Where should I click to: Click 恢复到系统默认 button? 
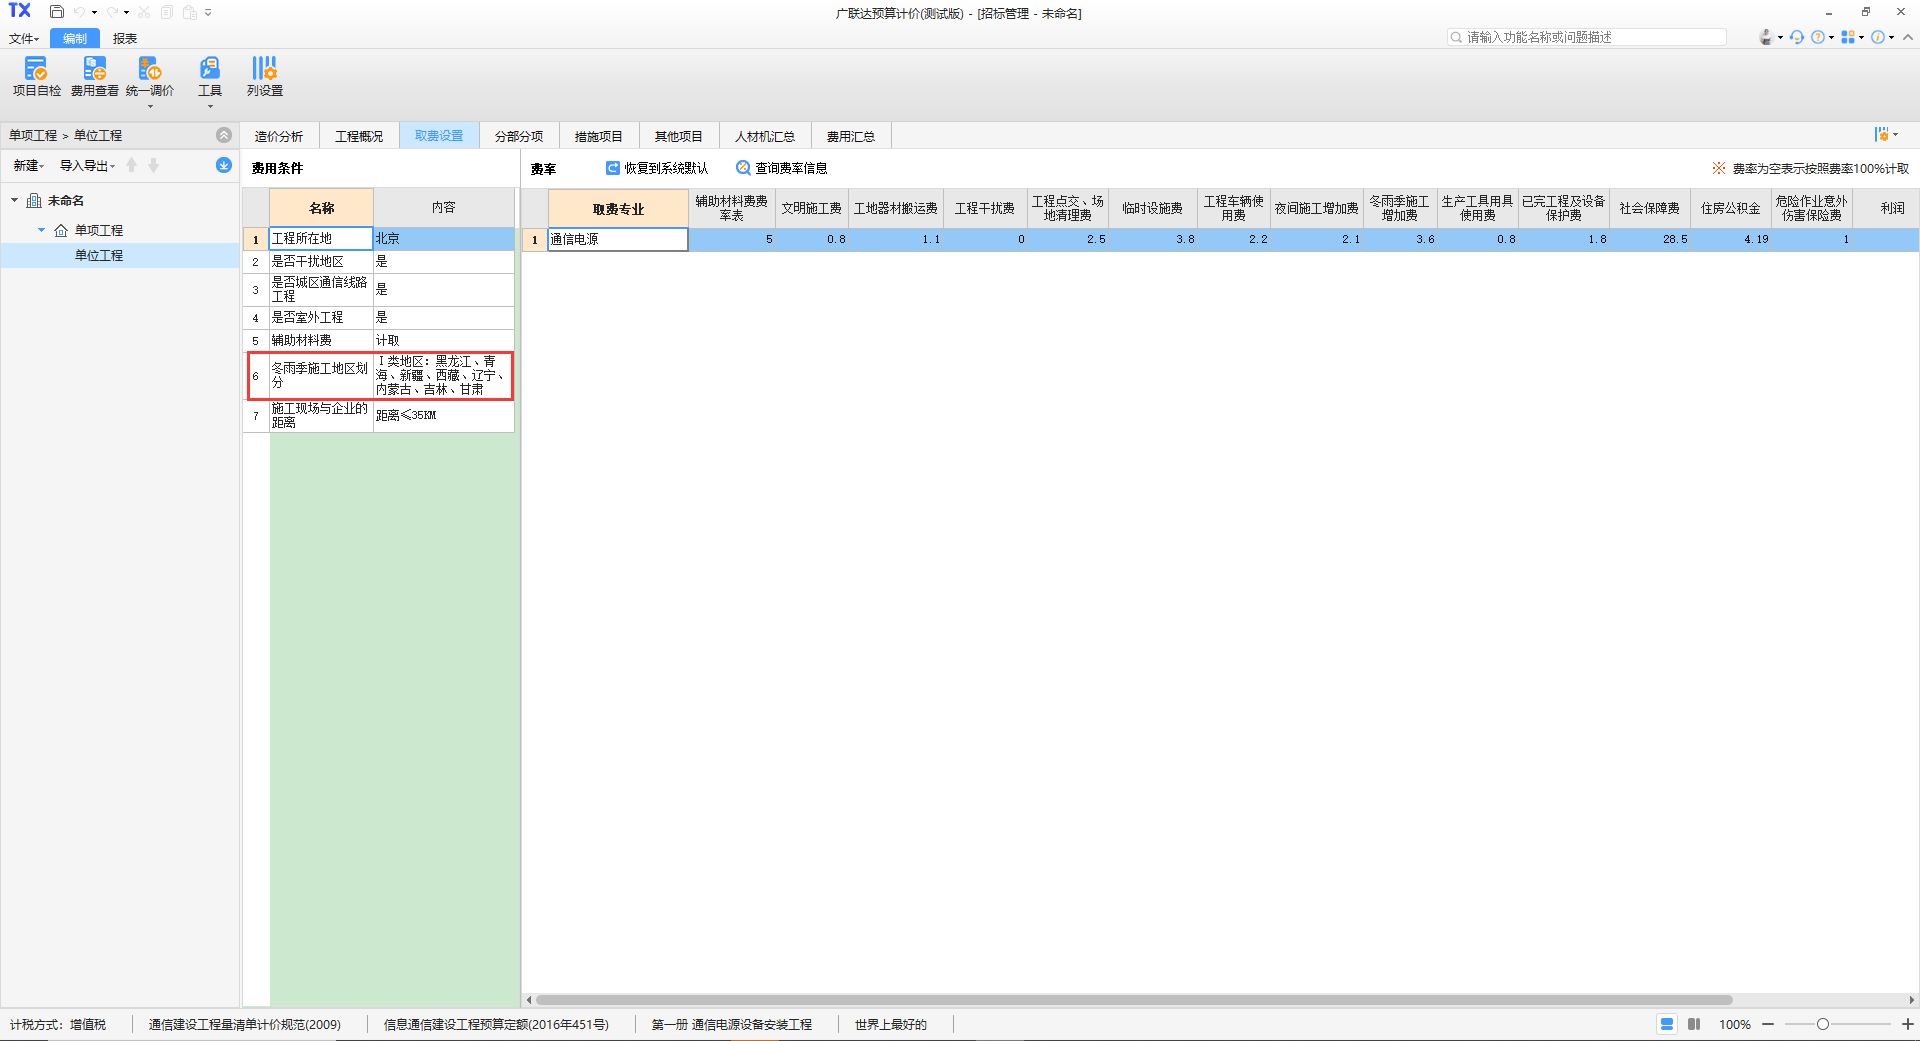pos(657,168)
